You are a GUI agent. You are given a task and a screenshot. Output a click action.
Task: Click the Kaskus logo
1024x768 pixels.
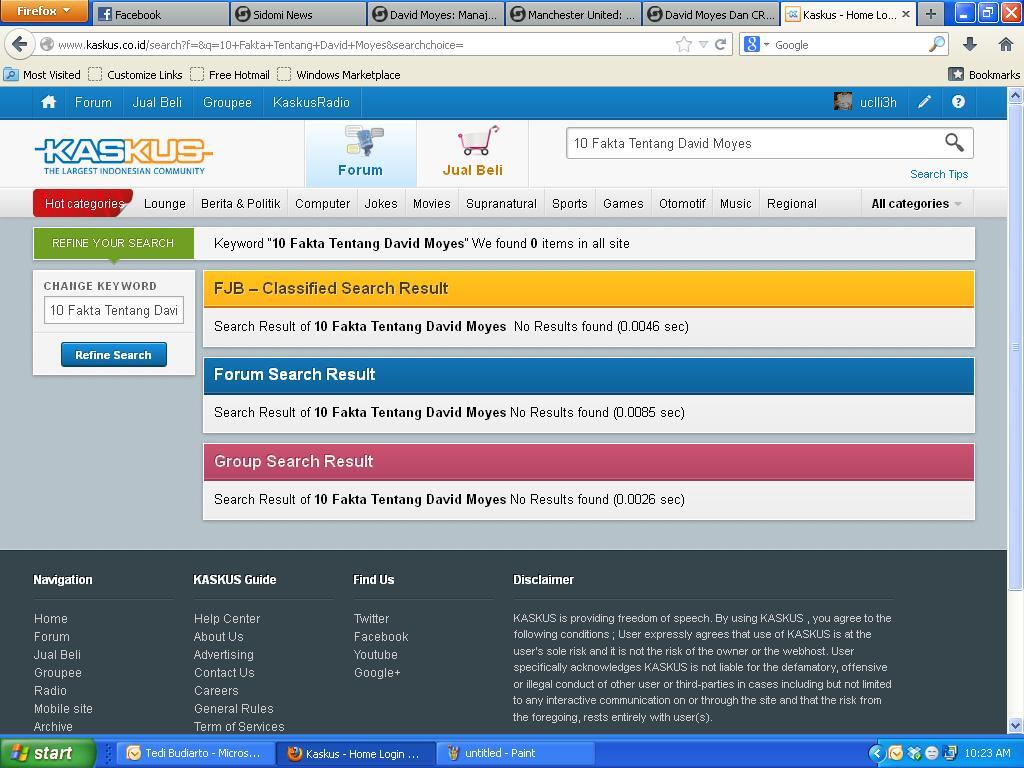click(123, 156)
